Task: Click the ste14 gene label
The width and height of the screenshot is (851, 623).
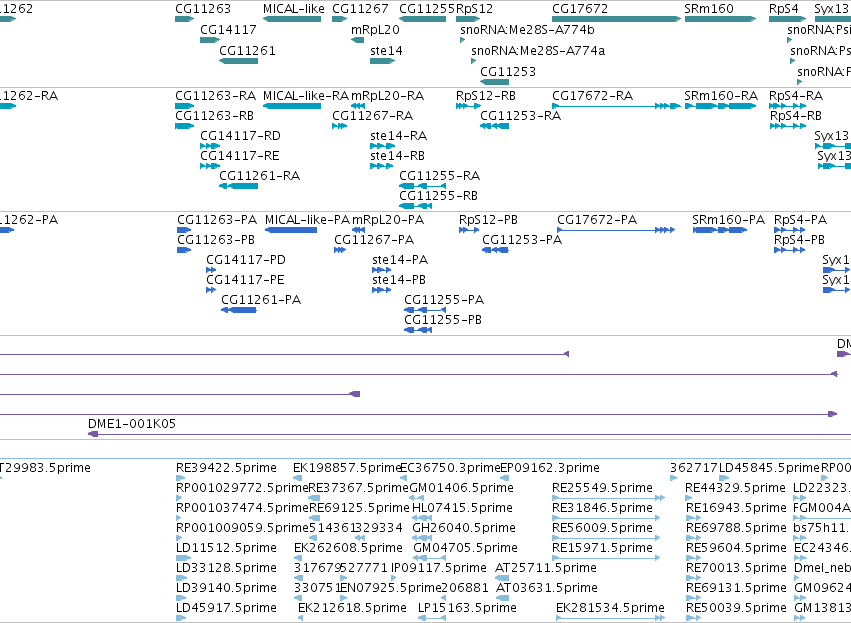Action: (x=386, y=50)
